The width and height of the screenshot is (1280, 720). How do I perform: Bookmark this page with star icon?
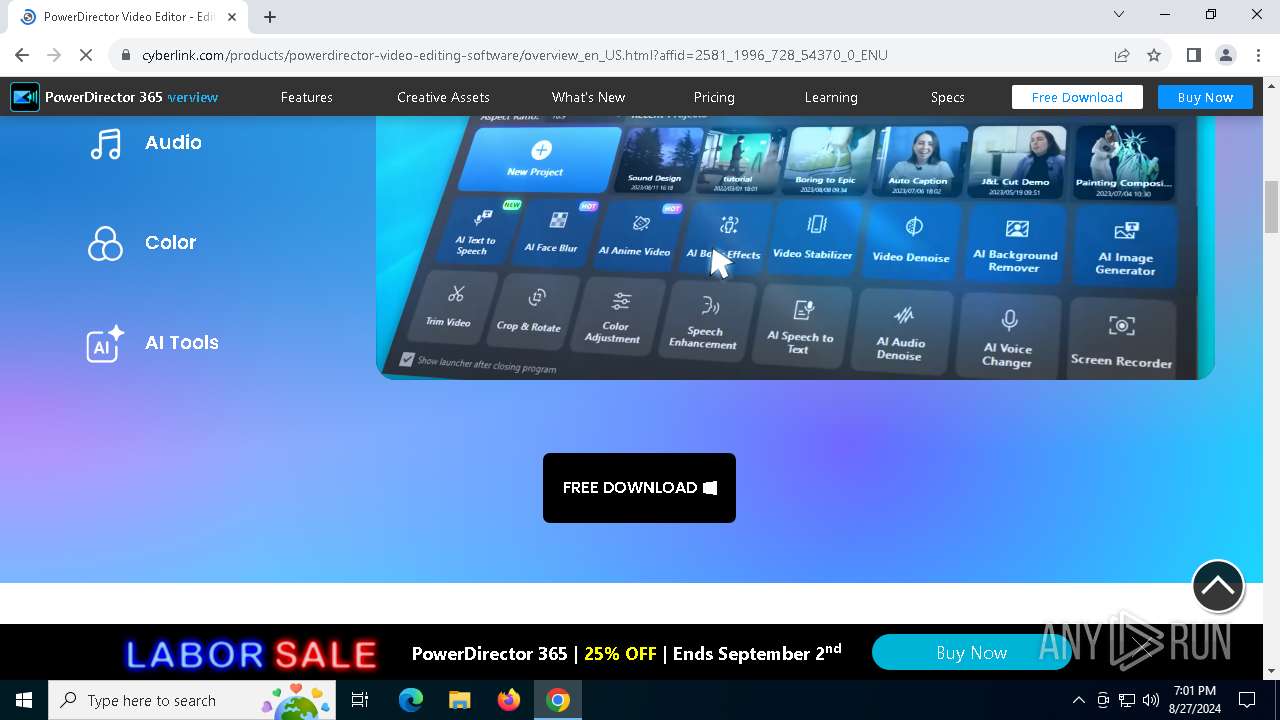tap(1154, 55)
